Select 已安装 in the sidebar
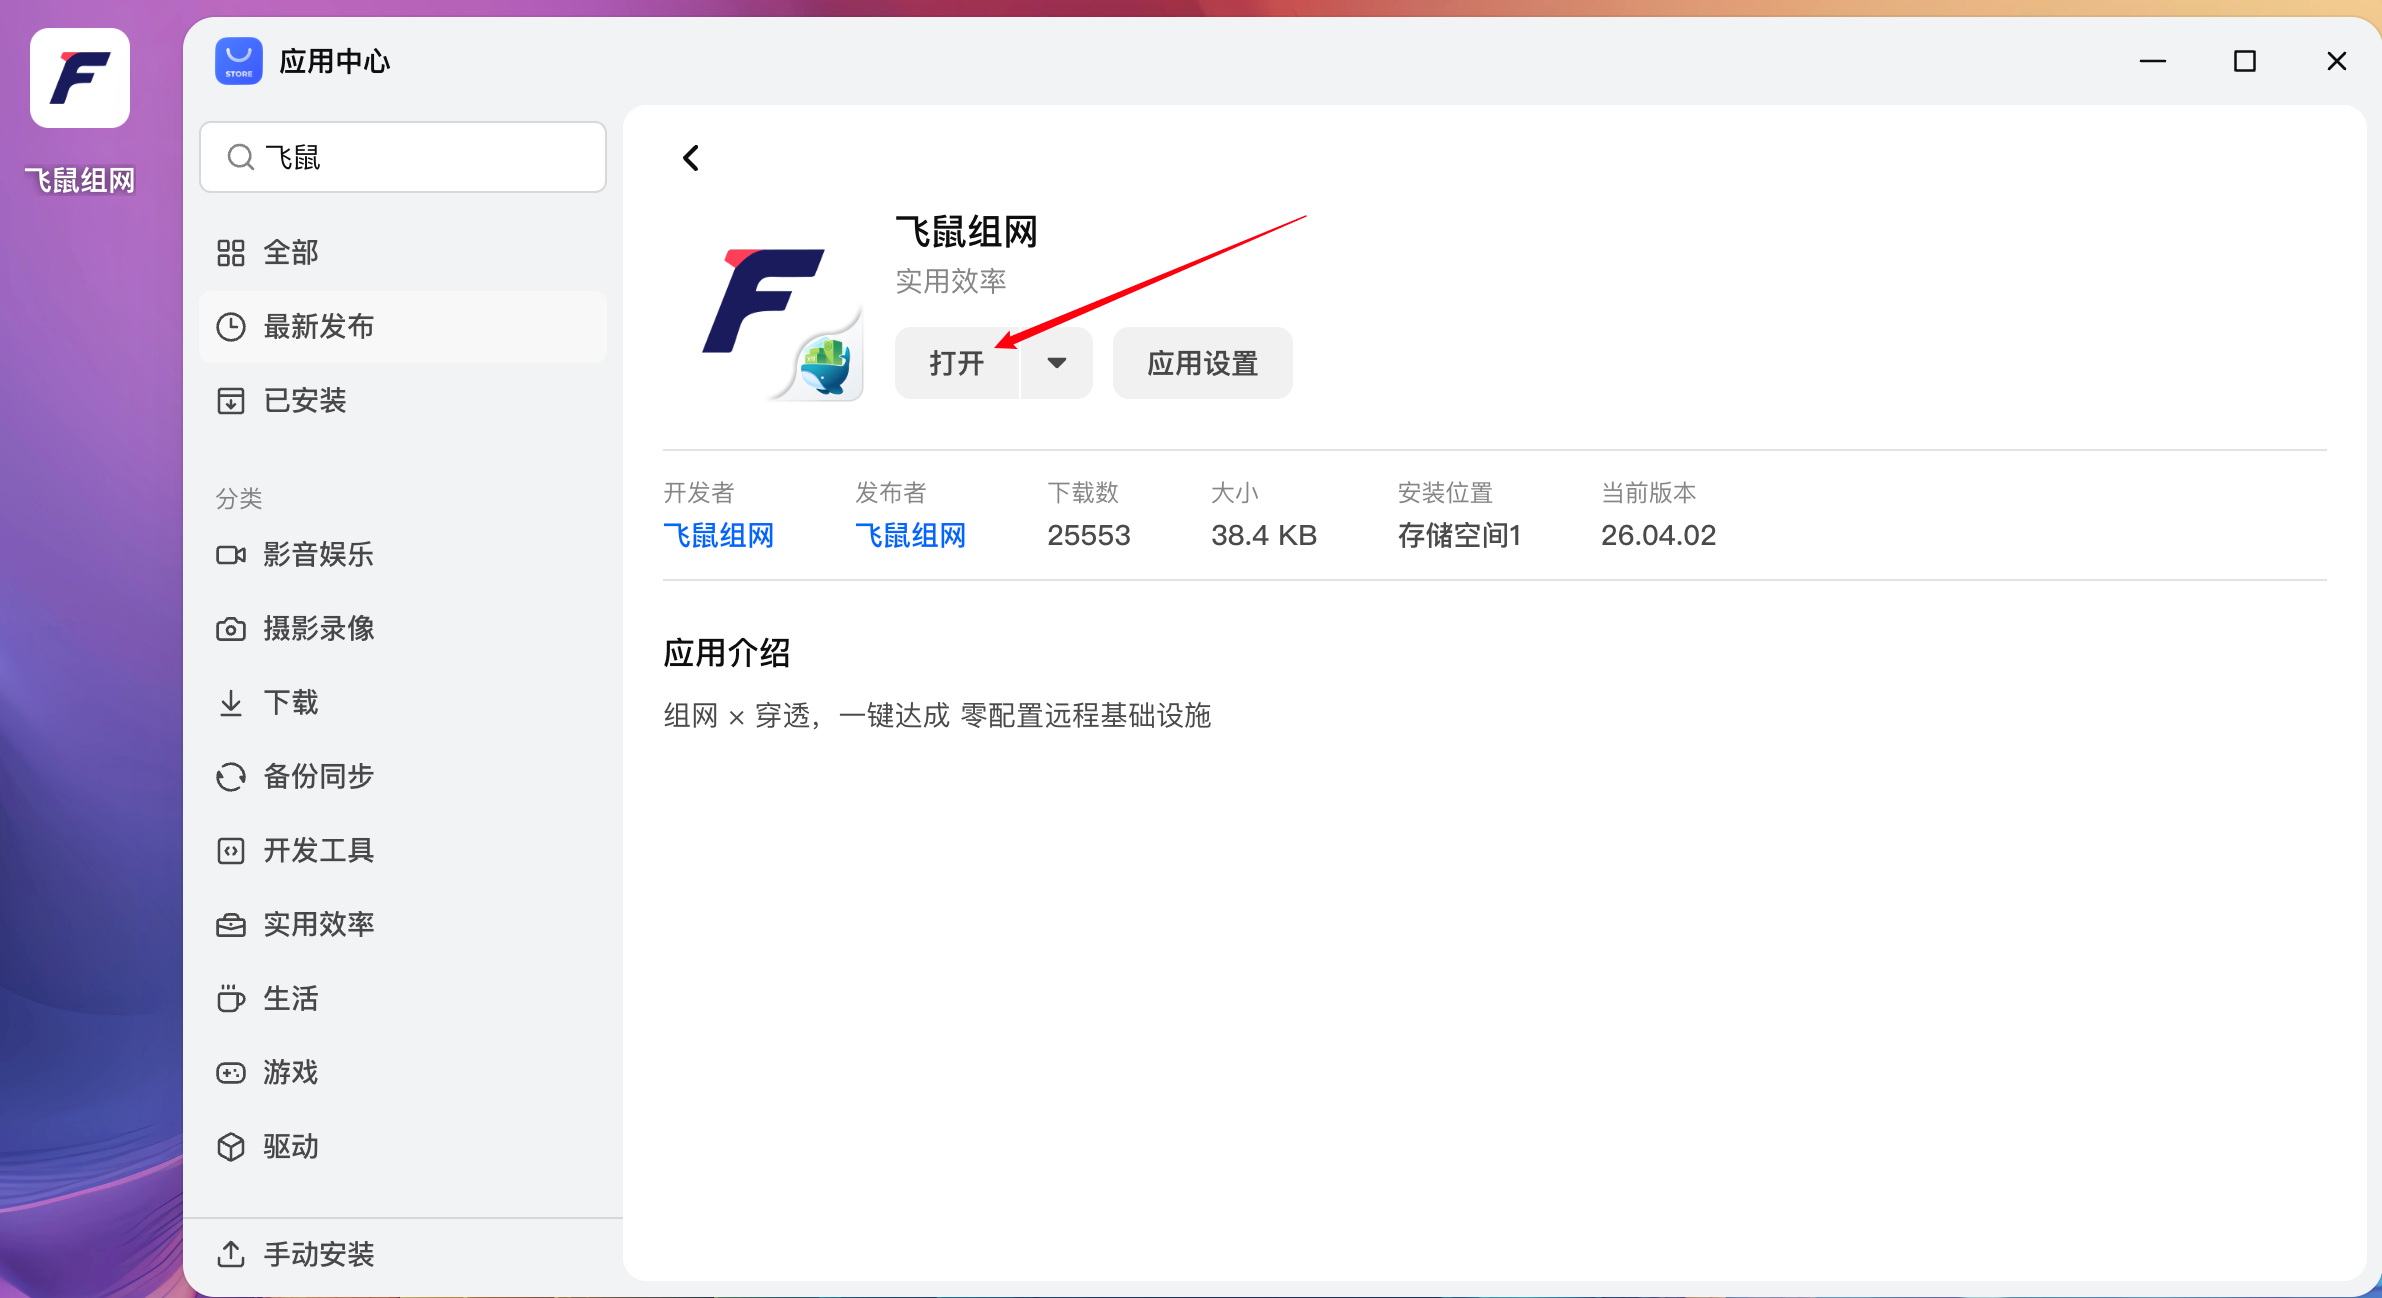This screenshot has width=2382, height=1298. tap(403, 401)
